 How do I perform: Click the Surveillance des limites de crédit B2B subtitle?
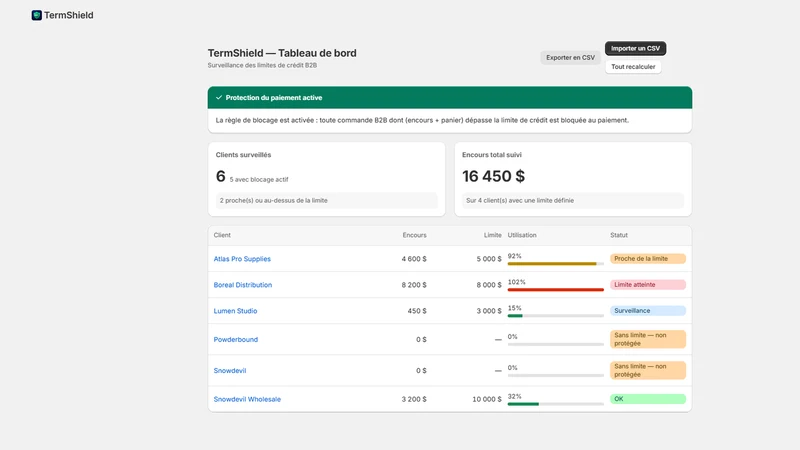(262, 65)
